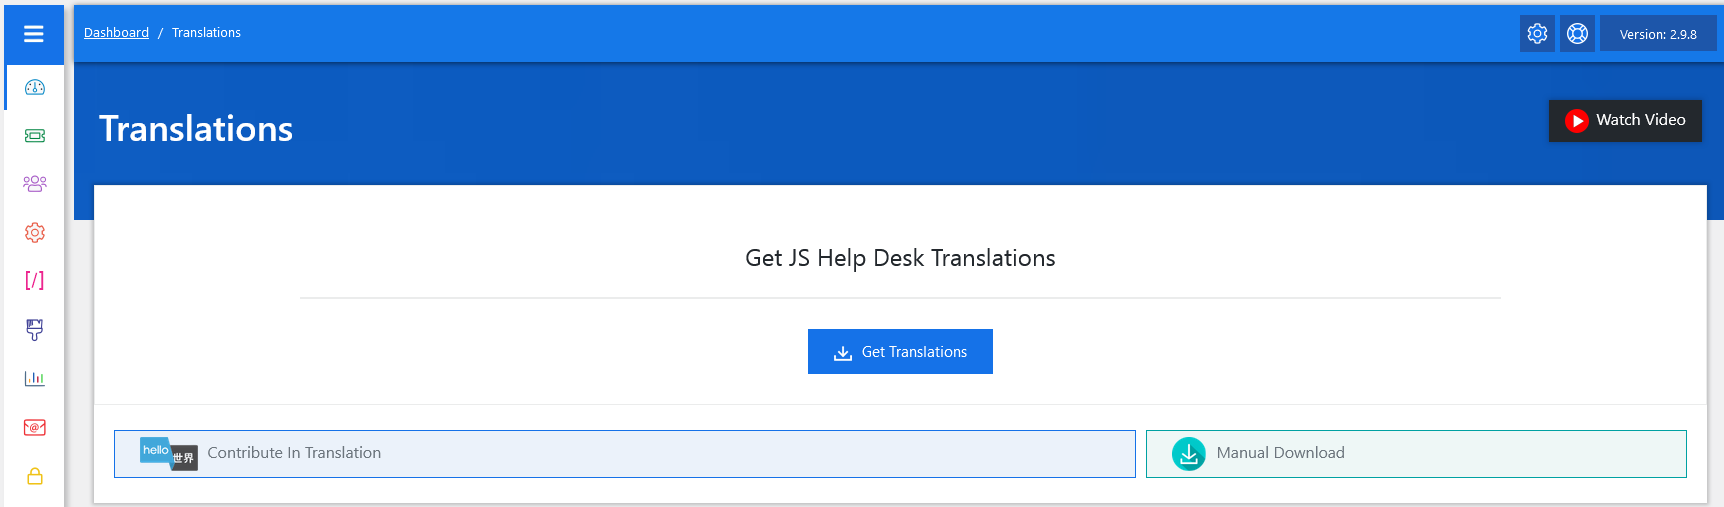The image size is (1724, 507).
Task: Open the yellow padlock icon in sidebar
Action: pos(35,476)
